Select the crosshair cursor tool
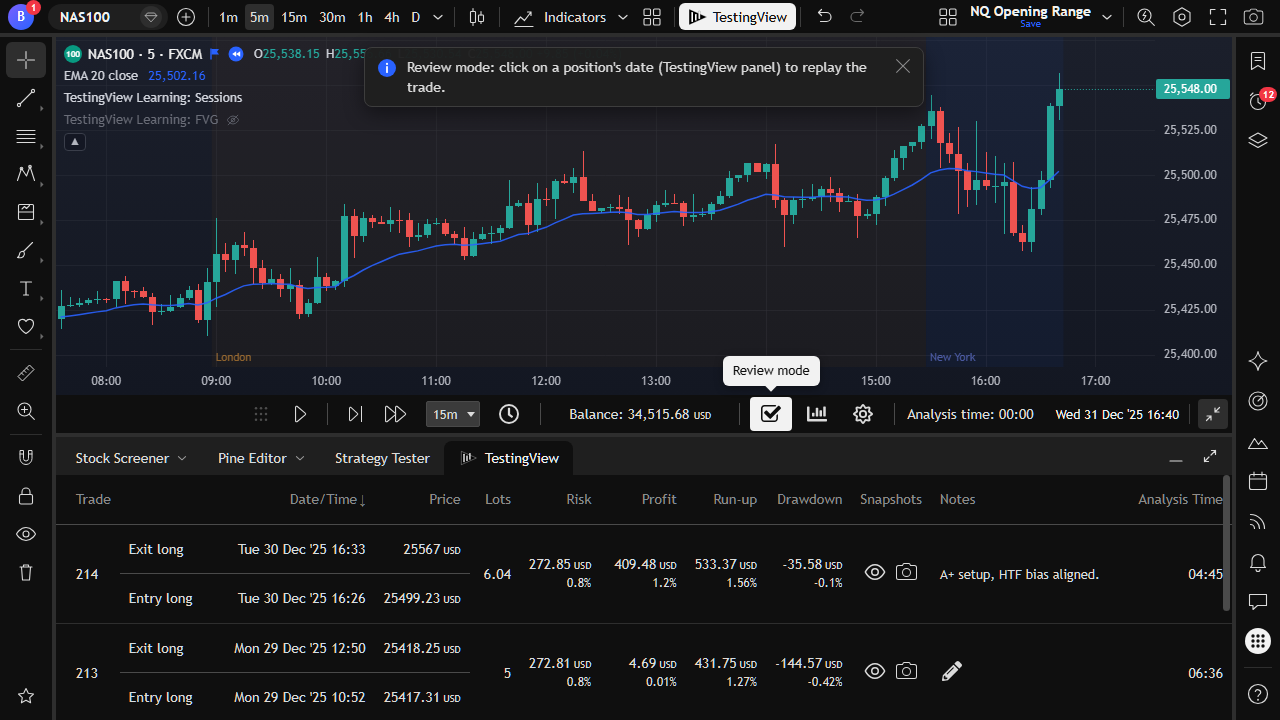This screenshot has width=1280, height=720. click(x=26, y=60)
